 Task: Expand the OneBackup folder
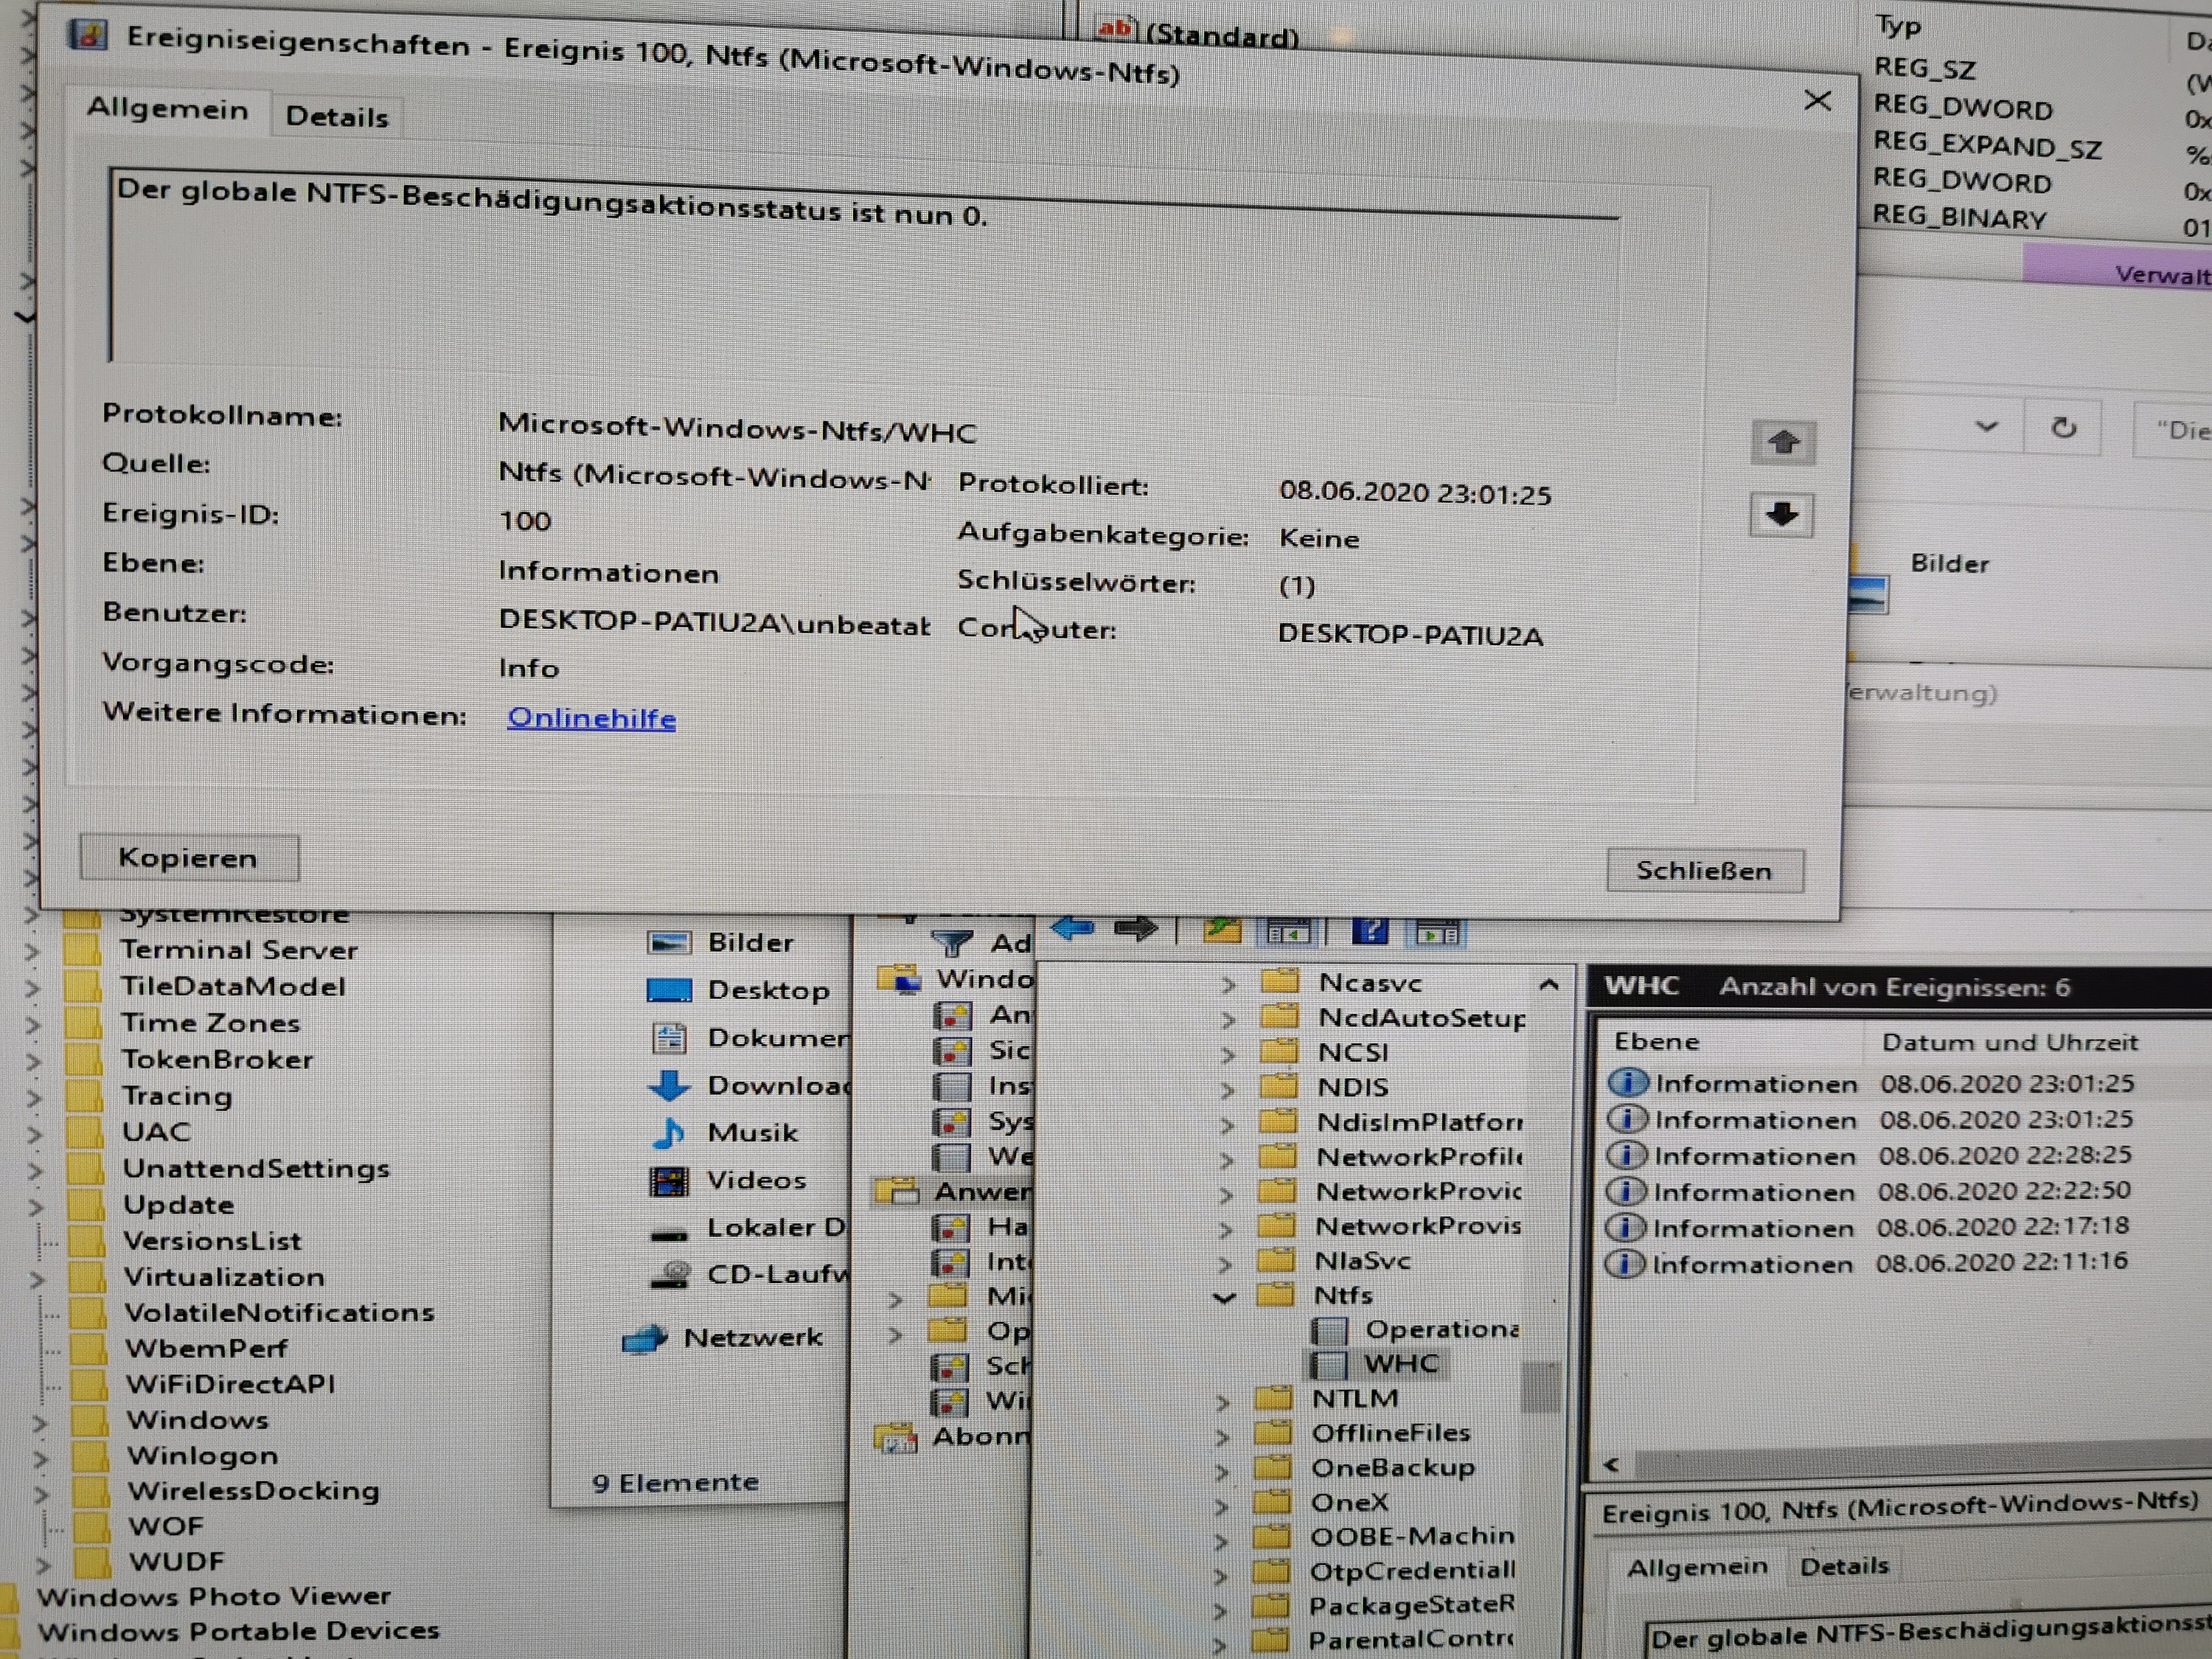[x=1222, y=1472]
